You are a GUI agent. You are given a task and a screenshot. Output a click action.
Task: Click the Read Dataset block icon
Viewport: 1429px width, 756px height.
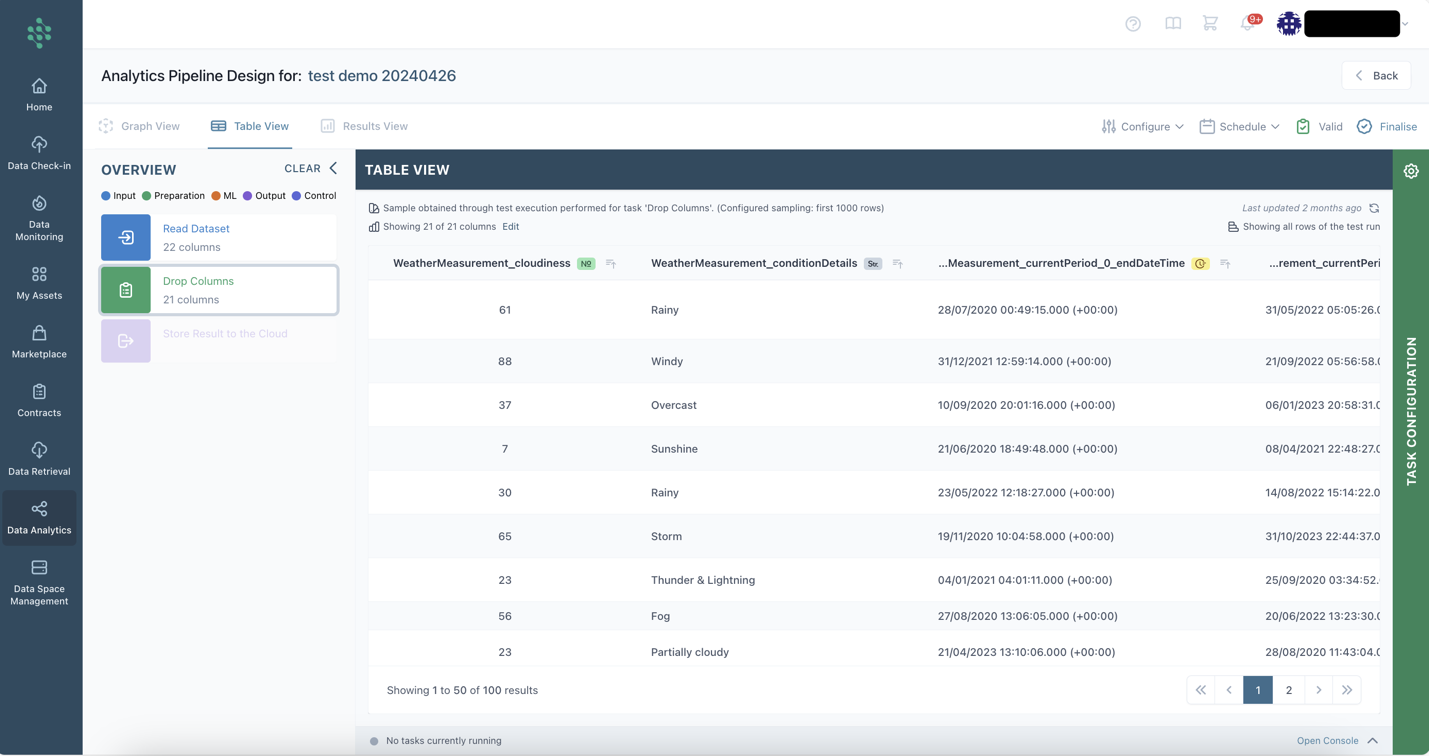[126, 238]
